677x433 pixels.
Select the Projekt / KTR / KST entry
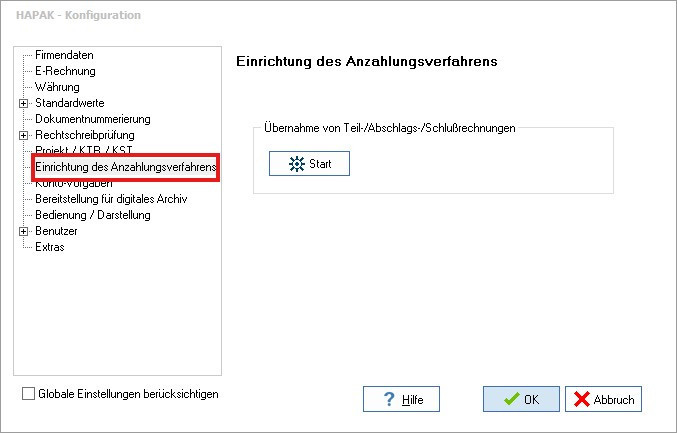click(x=84, y=150)
